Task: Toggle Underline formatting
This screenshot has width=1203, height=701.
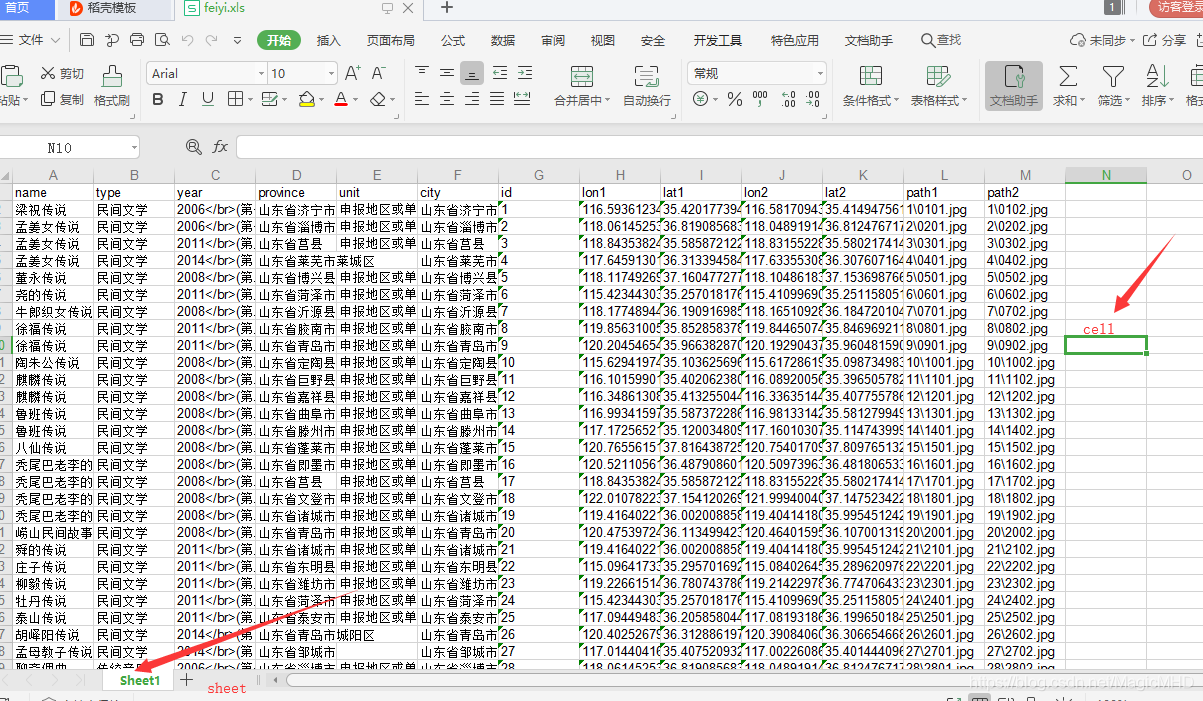Action: (x=208, y=100)
